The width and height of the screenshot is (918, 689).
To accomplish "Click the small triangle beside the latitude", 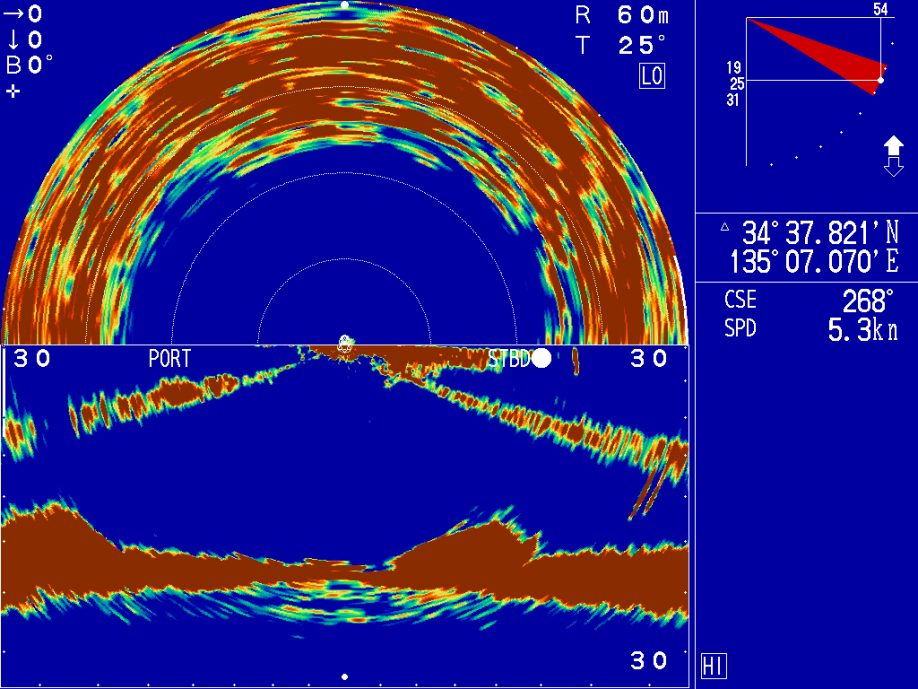I will click(x=725, y=228).
